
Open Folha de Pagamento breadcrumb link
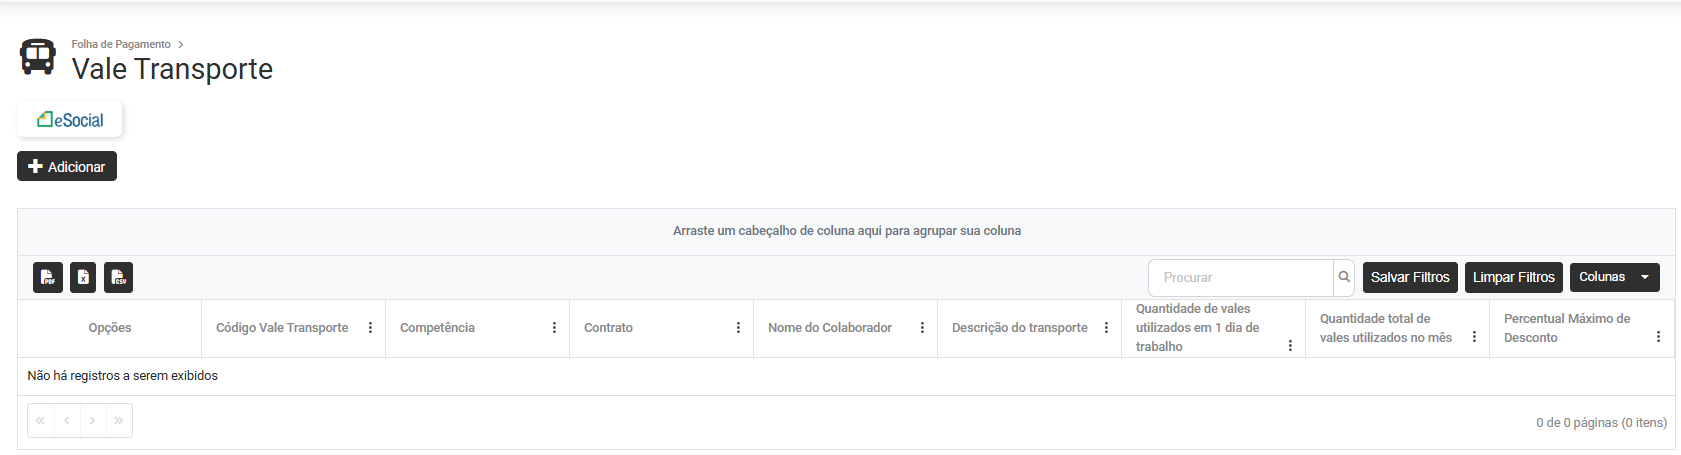[121, 44]
